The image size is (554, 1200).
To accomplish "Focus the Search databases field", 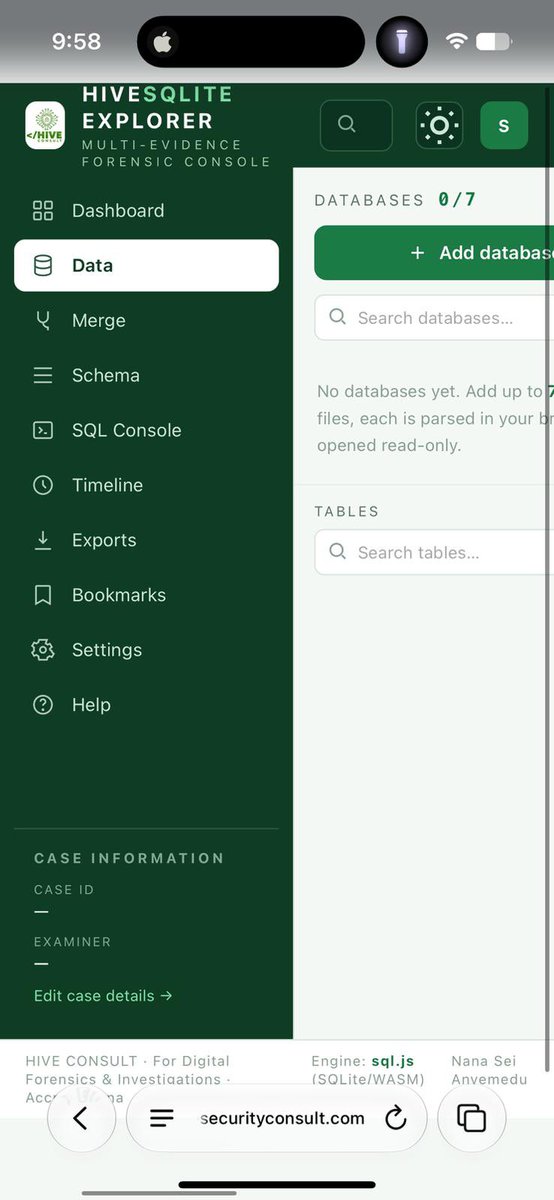I will pyautogui.click(x=434, y=317).
